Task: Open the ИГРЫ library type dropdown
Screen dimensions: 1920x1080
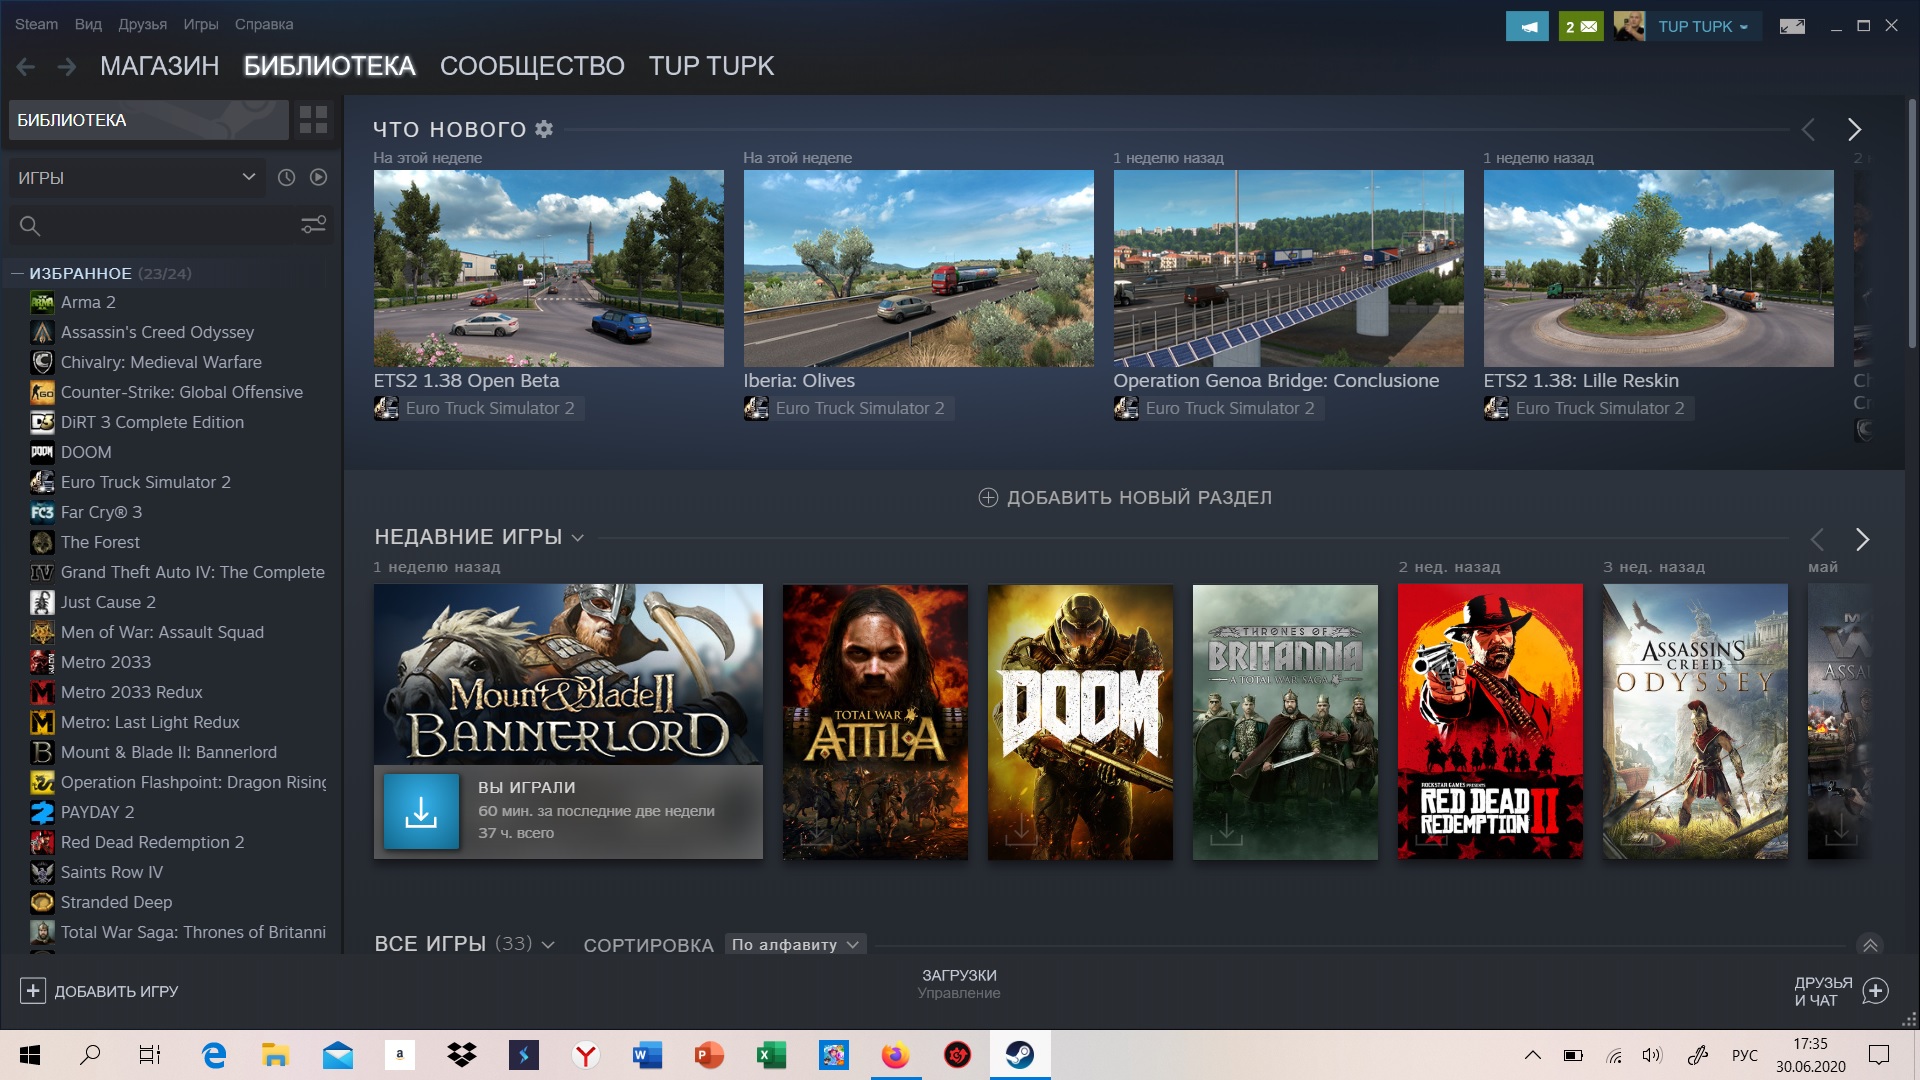Action: pos(137,178)
